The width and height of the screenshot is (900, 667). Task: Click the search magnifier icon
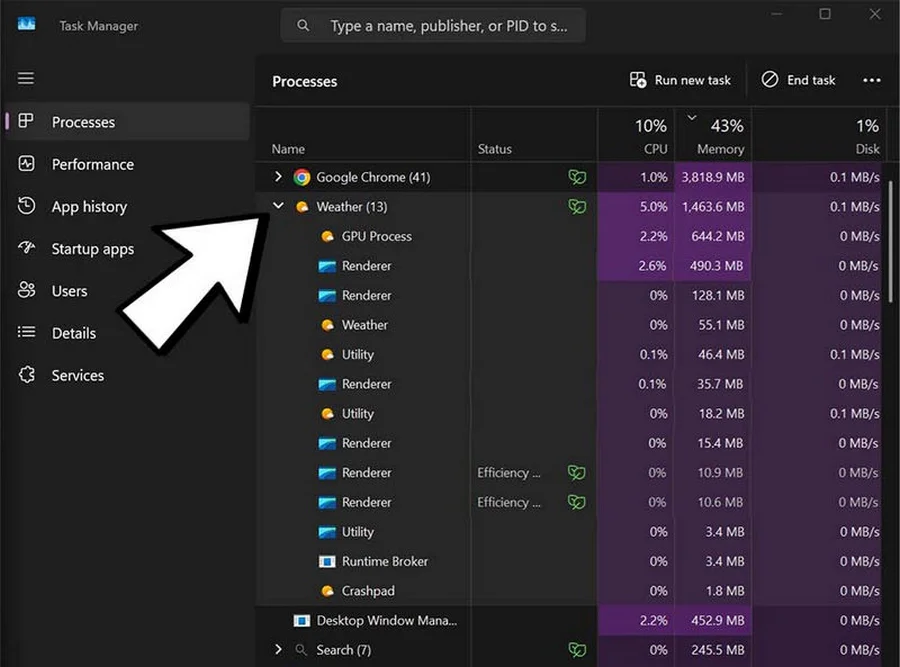coord(303,25)
